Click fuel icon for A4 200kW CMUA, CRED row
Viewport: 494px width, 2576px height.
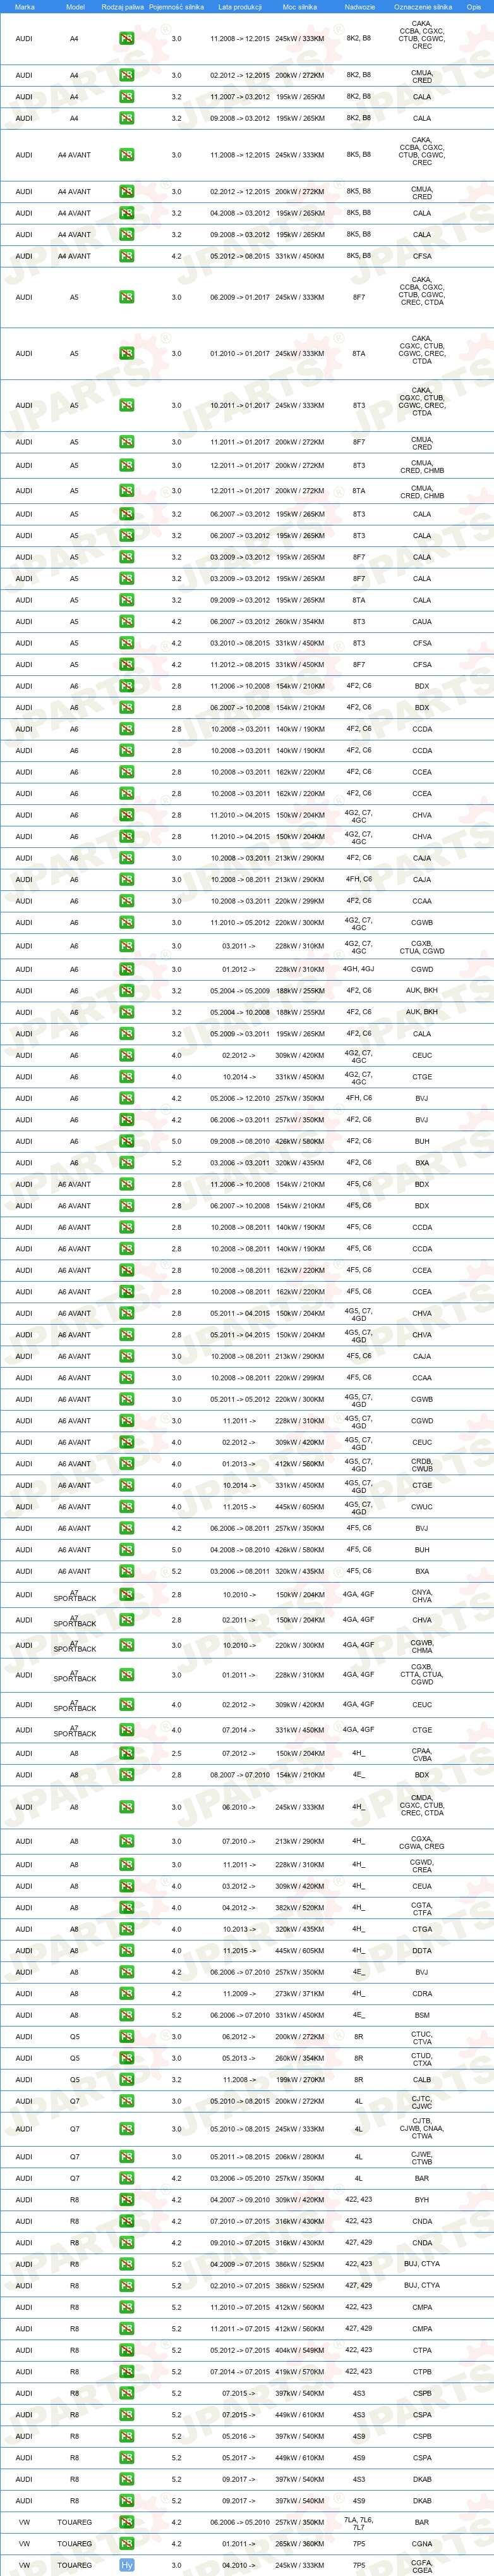coord(127,76)
